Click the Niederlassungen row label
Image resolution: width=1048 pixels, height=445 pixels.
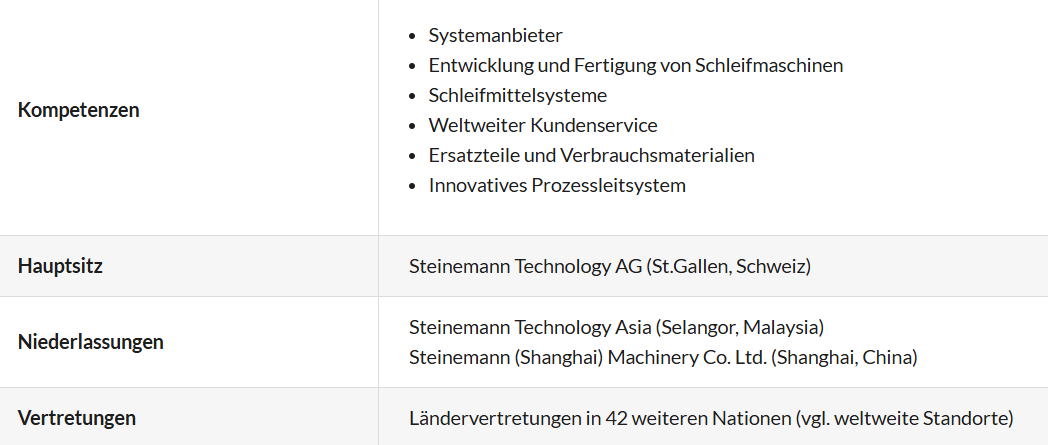91,341
